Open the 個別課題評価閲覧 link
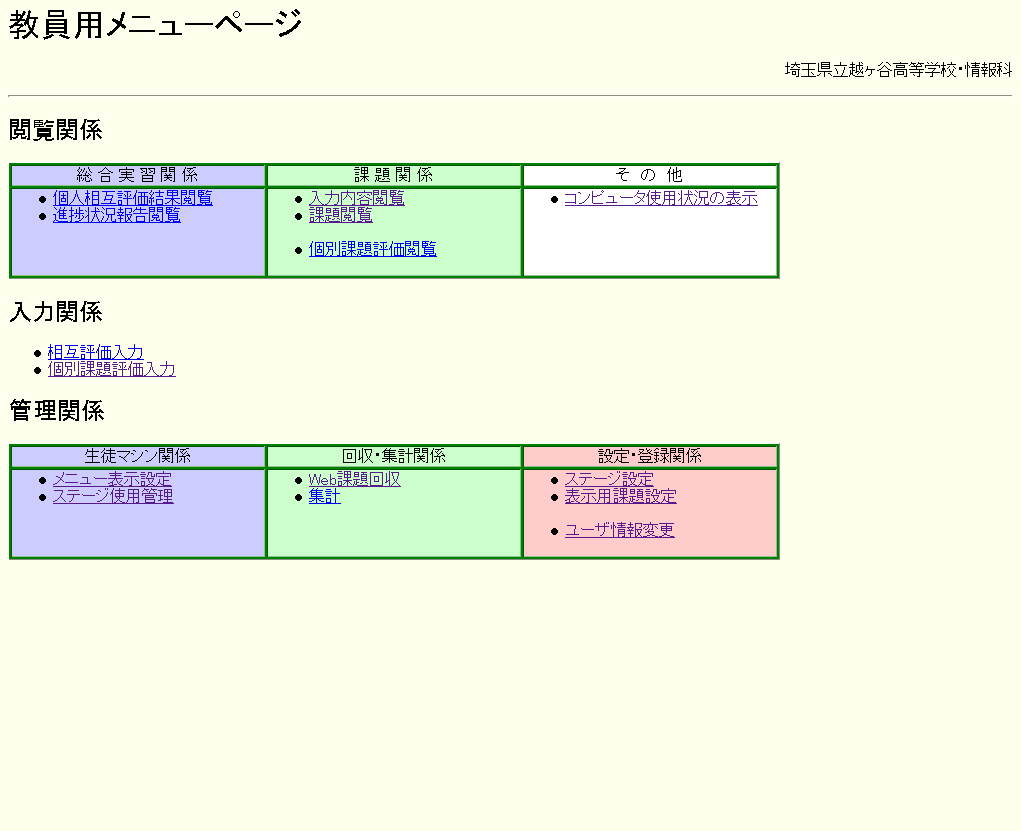 (372, 249)
